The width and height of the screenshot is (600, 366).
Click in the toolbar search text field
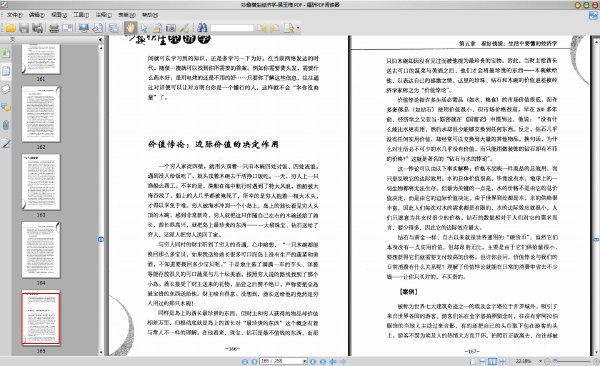point(232,28)
